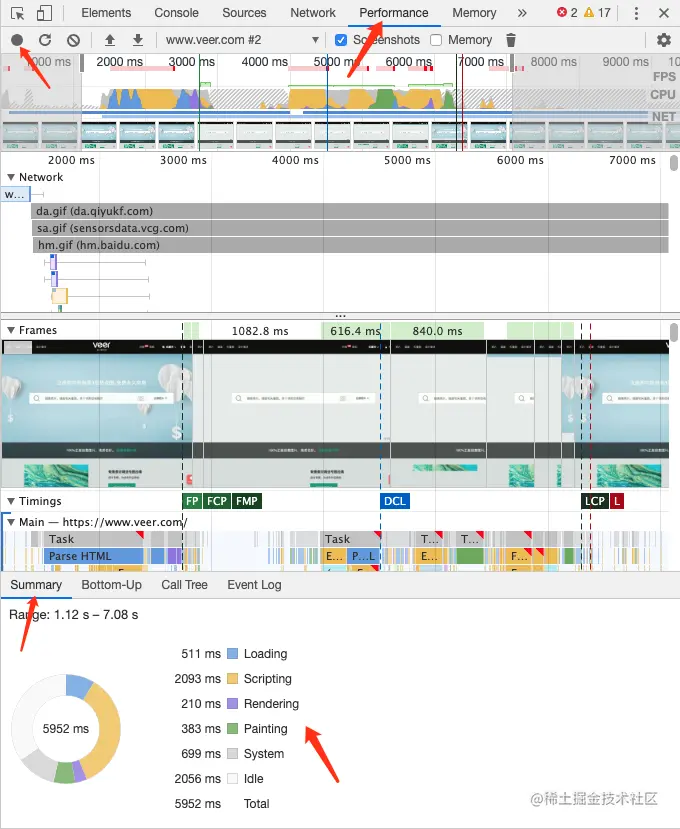This screenshot has height=829, width=680.
Task: Collapse the Frames section
Action: coord(11,330)
